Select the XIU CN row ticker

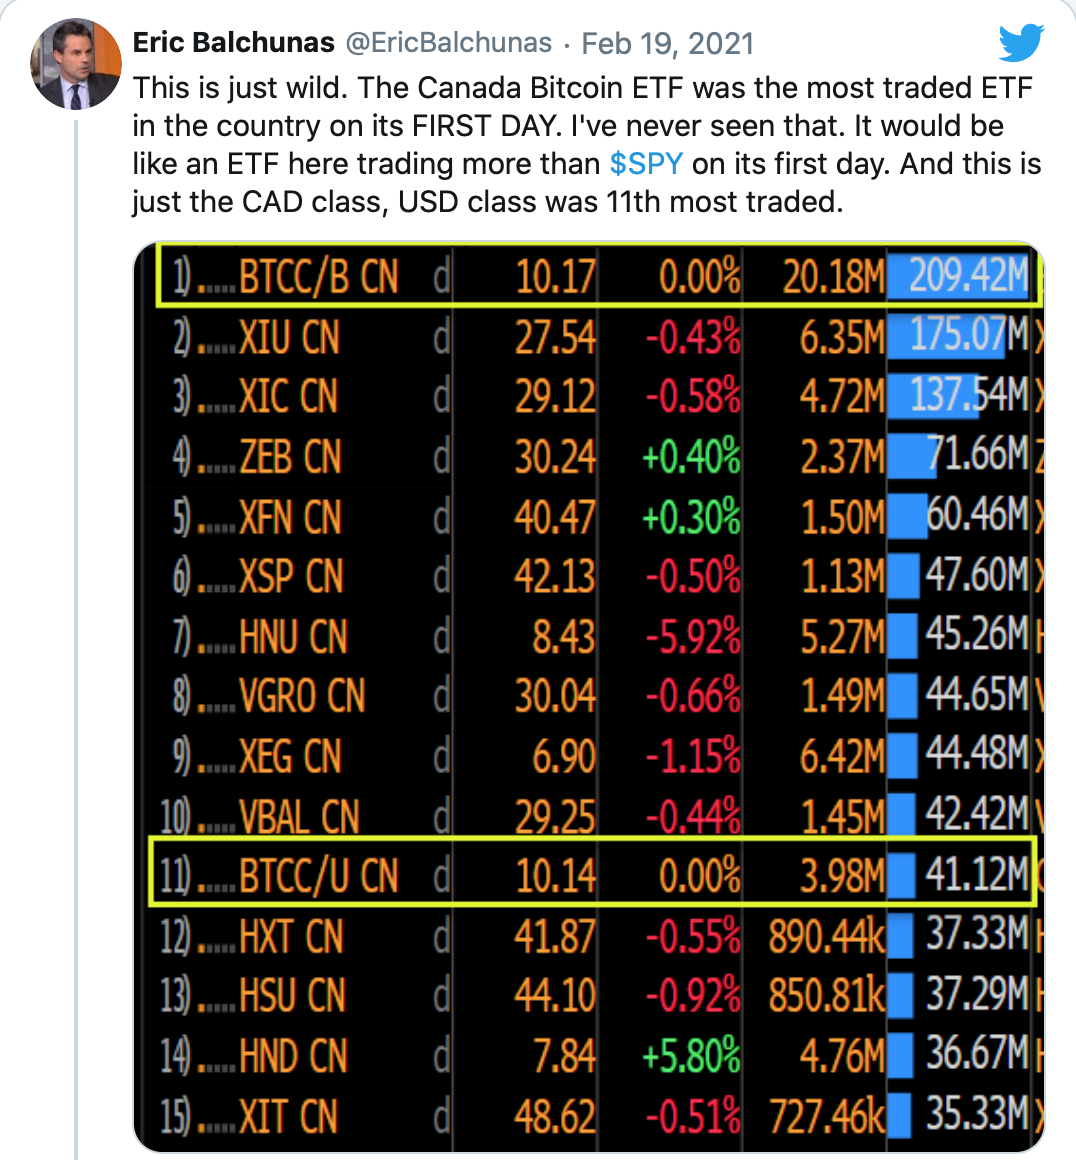[289, 337]
